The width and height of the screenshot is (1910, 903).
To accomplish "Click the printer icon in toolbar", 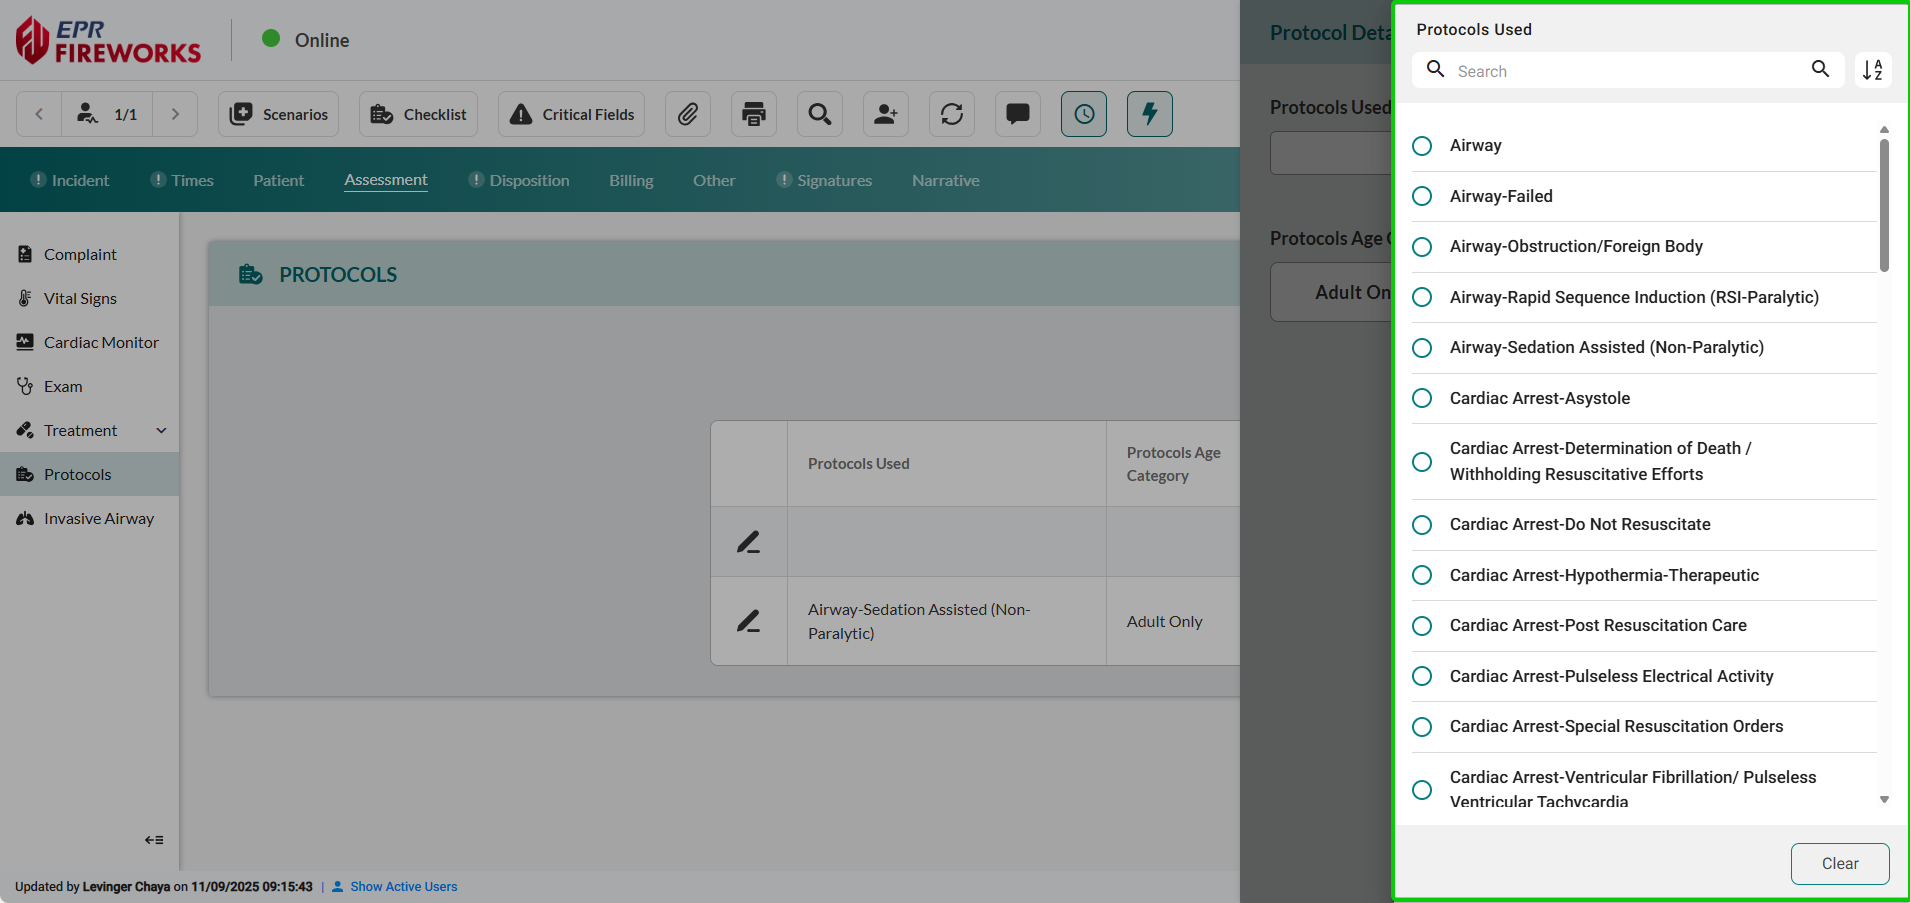I will [x=754, y=114].
